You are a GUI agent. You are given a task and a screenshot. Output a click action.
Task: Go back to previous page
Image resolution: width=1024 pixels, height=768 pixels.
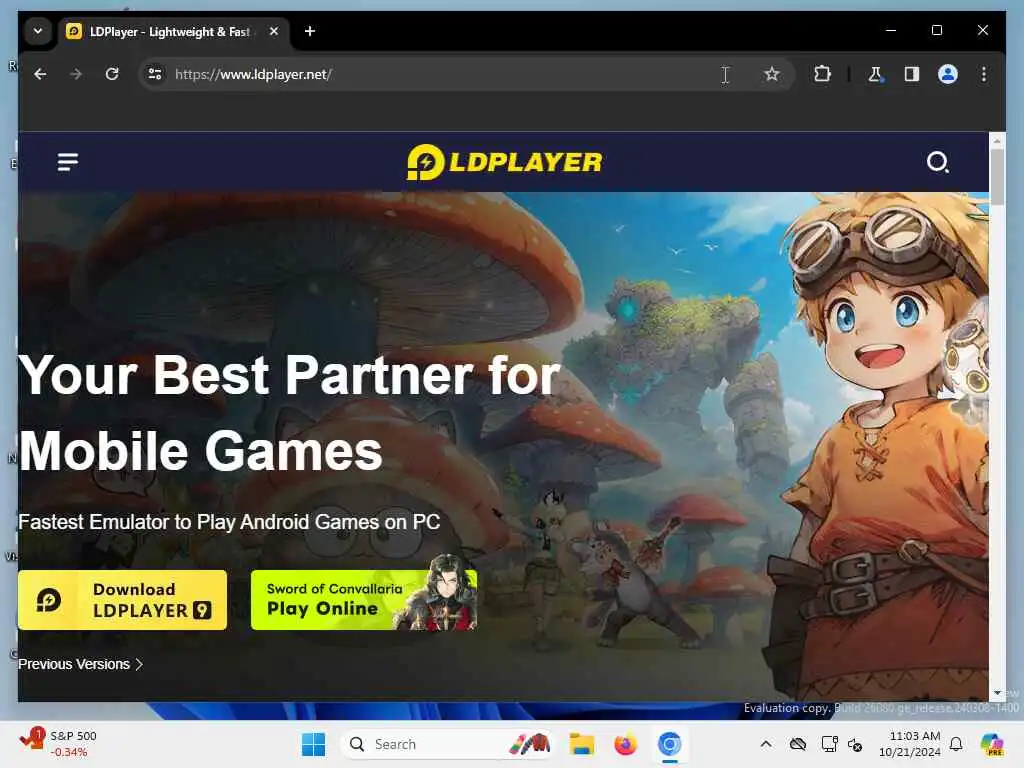(40, 74)
